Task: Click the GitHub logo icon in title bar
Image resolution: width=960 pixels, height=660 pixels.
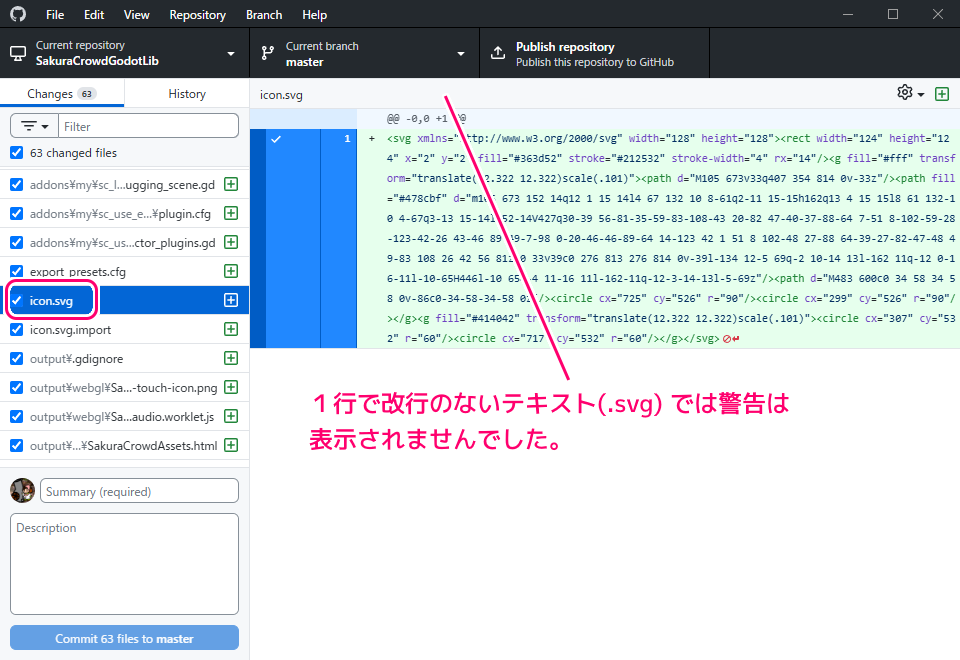Action: pos(18,15)
